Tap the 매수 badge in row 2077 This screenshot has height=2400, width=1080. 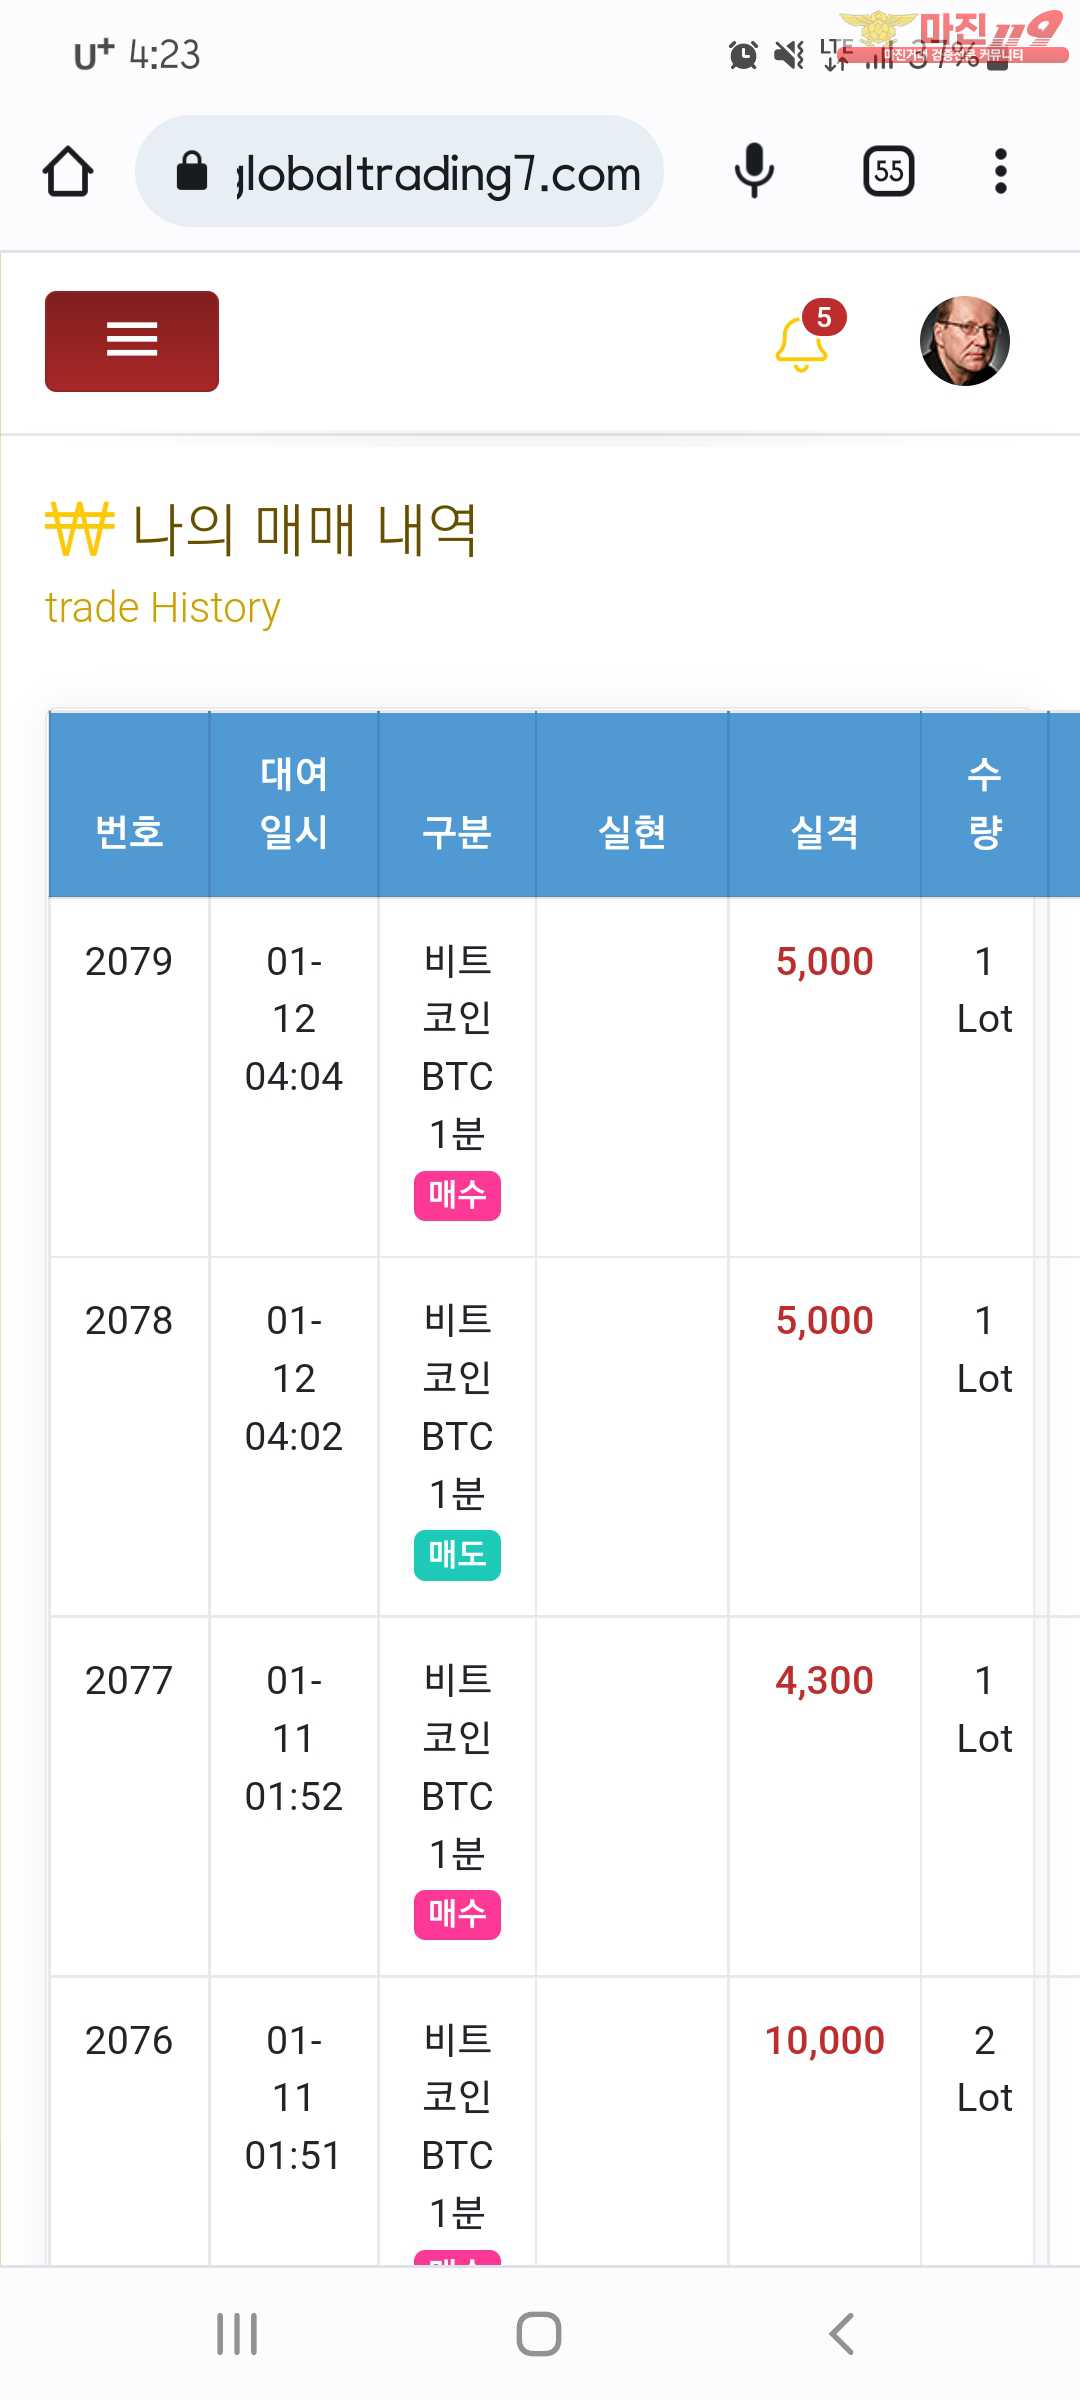pos(457,1914)
